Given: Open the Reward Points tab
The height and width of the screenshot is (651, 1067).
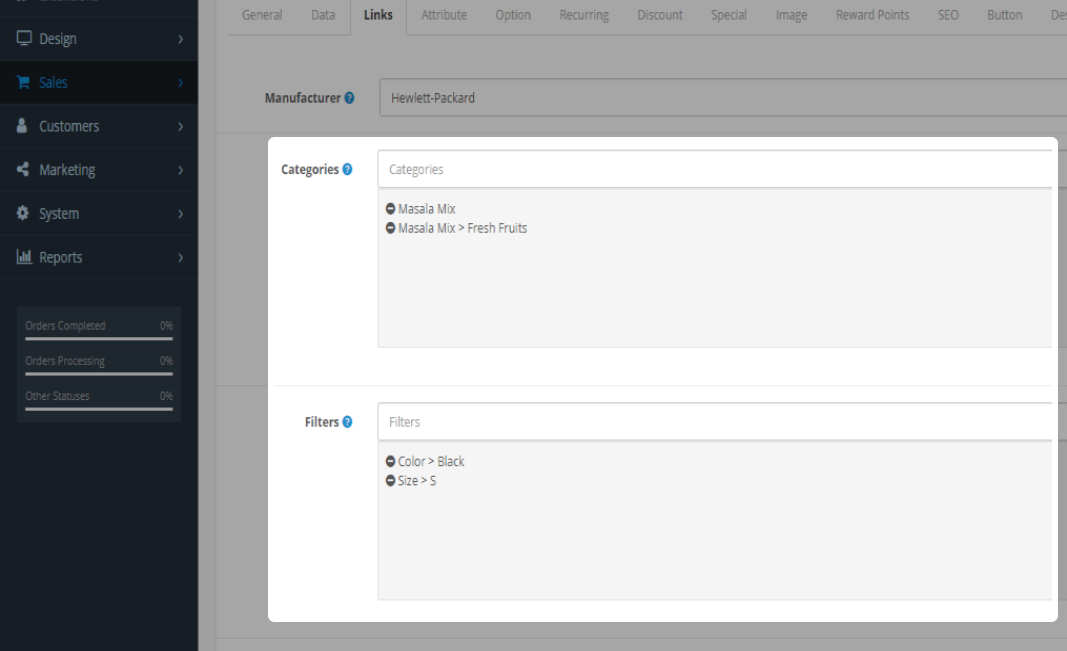Looking at the screenshot, I should click(x=872, y=15).
